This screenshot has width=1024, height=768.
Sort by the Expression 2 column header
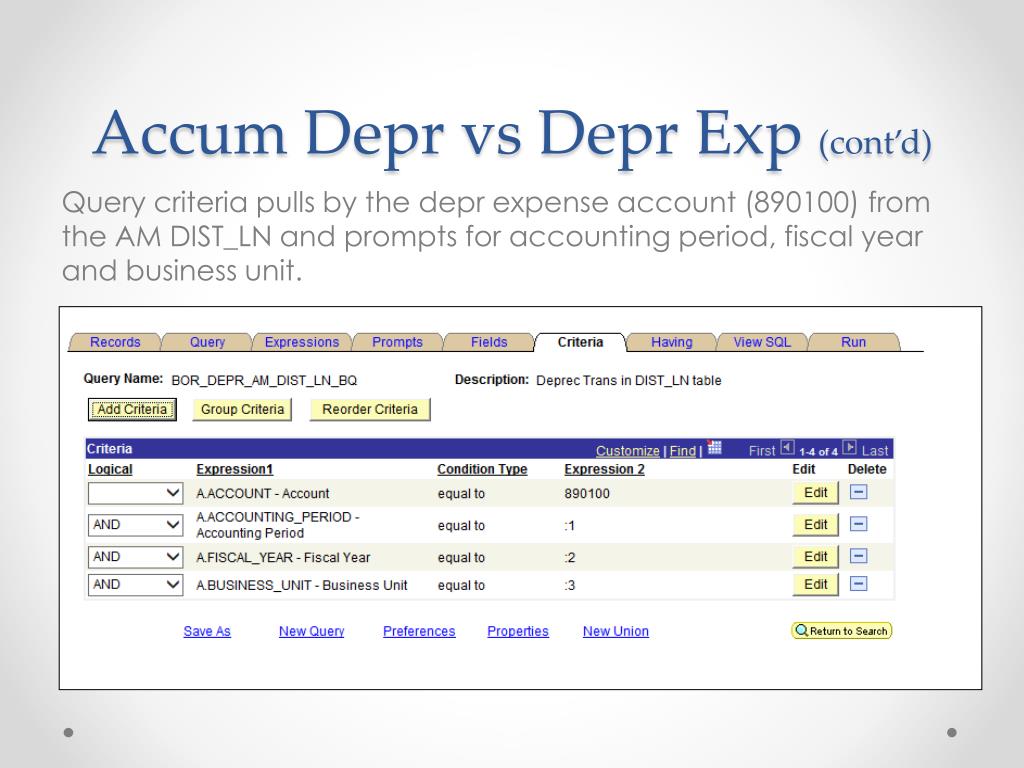click(x=604, y=469)
